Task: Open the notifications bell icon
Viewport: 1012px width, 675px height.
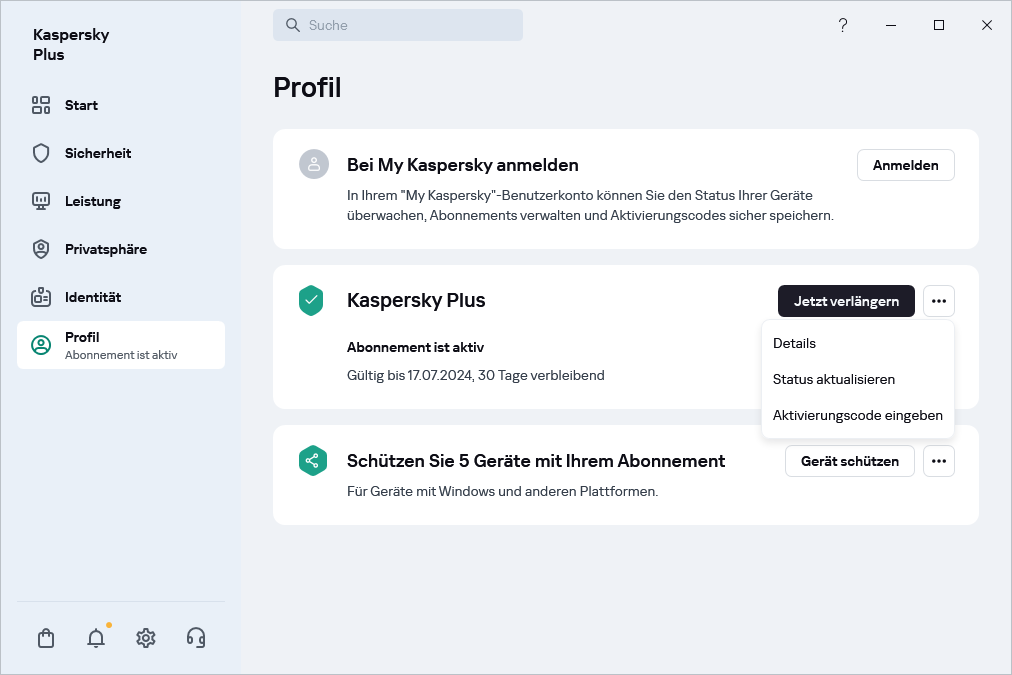Action: (96, 638)
